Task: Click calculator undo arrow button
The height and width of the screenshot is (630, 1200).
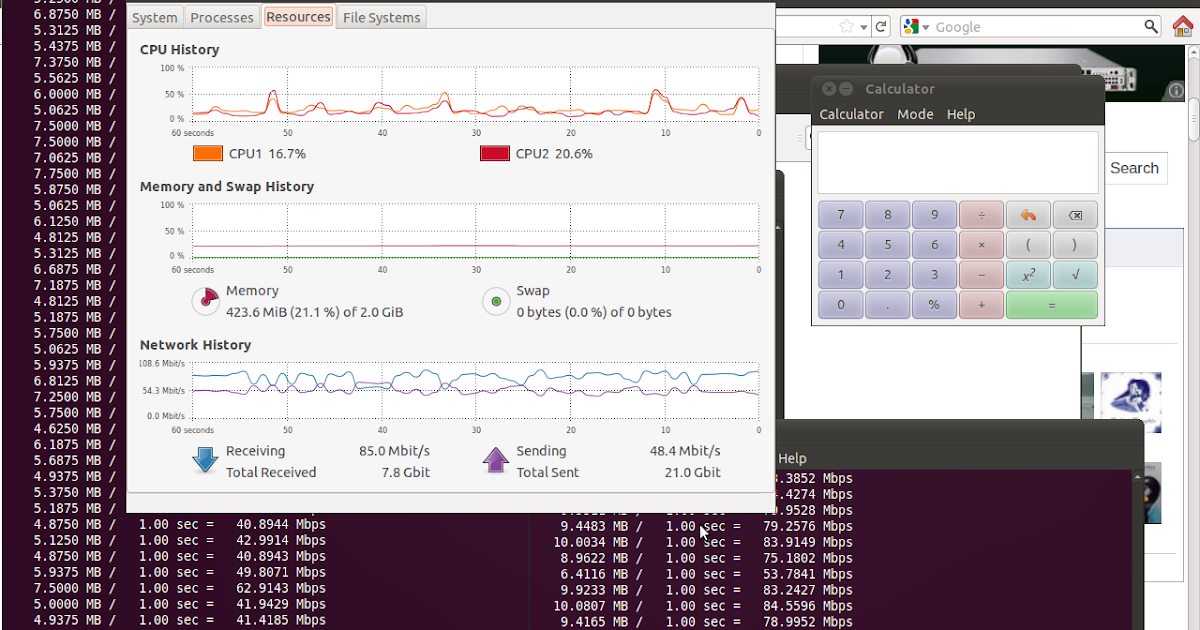Action: pyautogui.click(x=1028, y=215)
